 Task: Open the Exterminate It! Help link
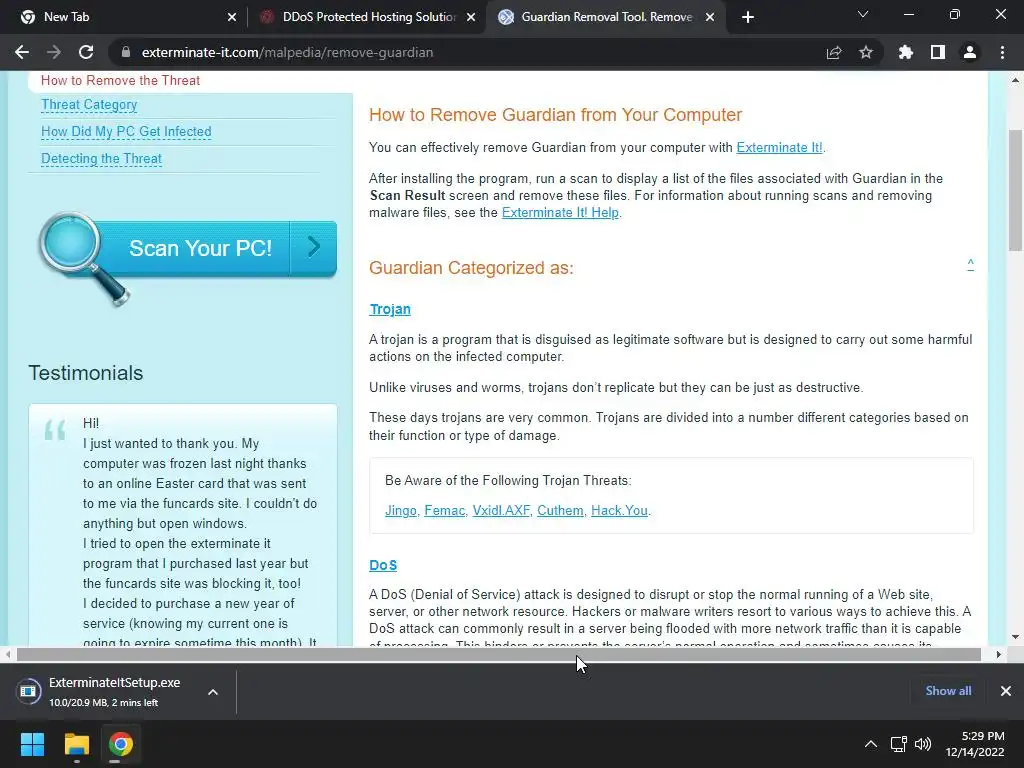[x=560, y=213]
